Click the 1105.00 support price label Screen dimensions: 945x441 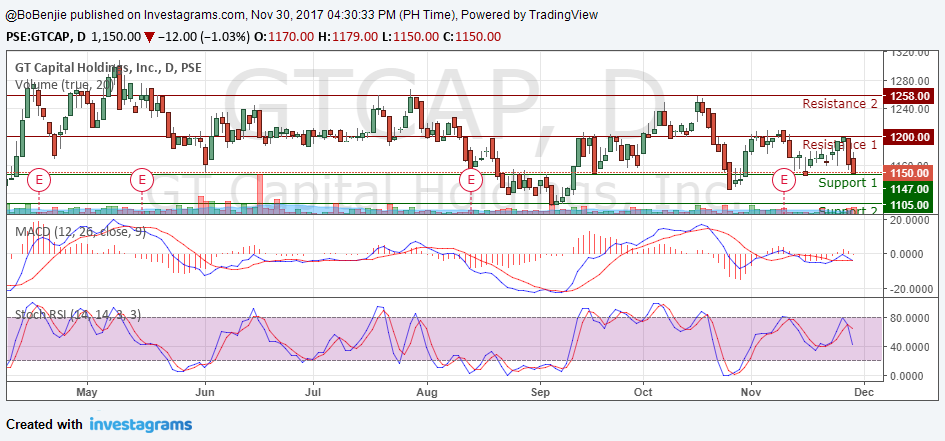[908, 205]
